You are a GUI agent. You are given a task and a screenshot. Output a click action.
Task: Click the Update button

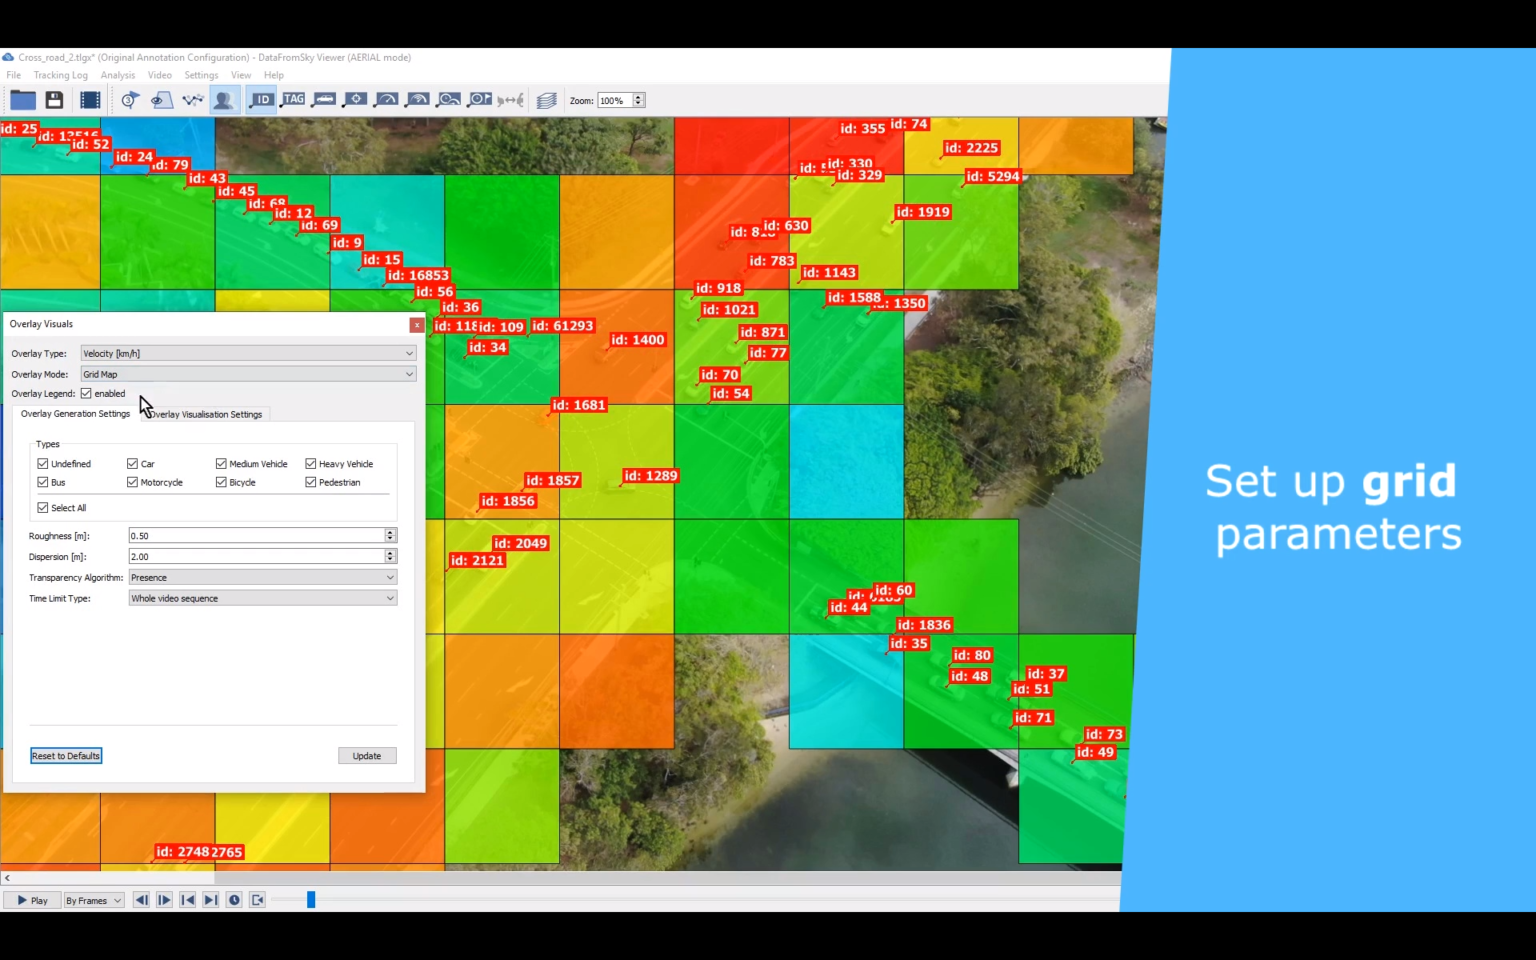[367, 756]
